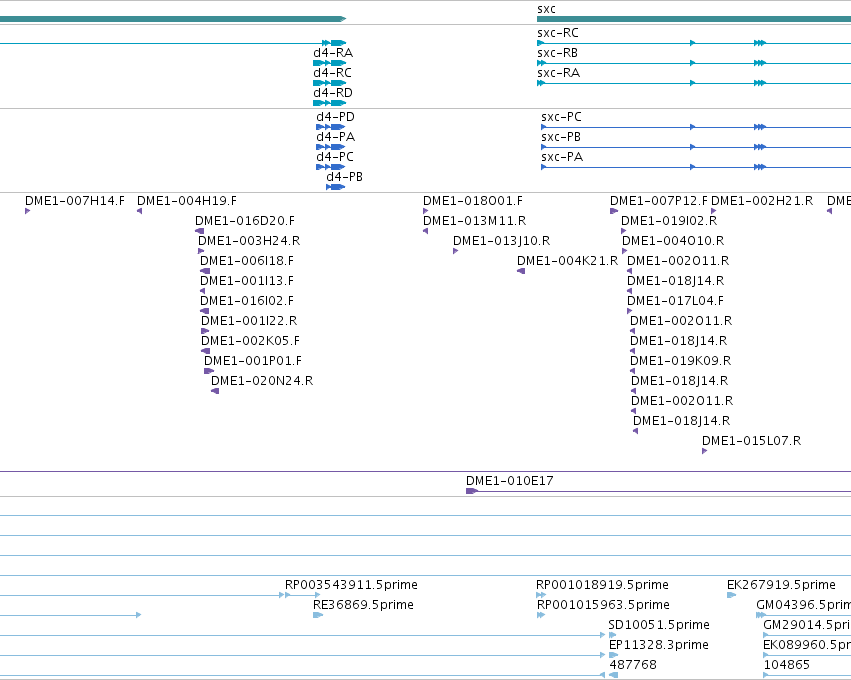Select the sxc gene label
Image resolution: width=851 pixels, height=680 pixels.
pyautogui.click(x=546, y=9)
